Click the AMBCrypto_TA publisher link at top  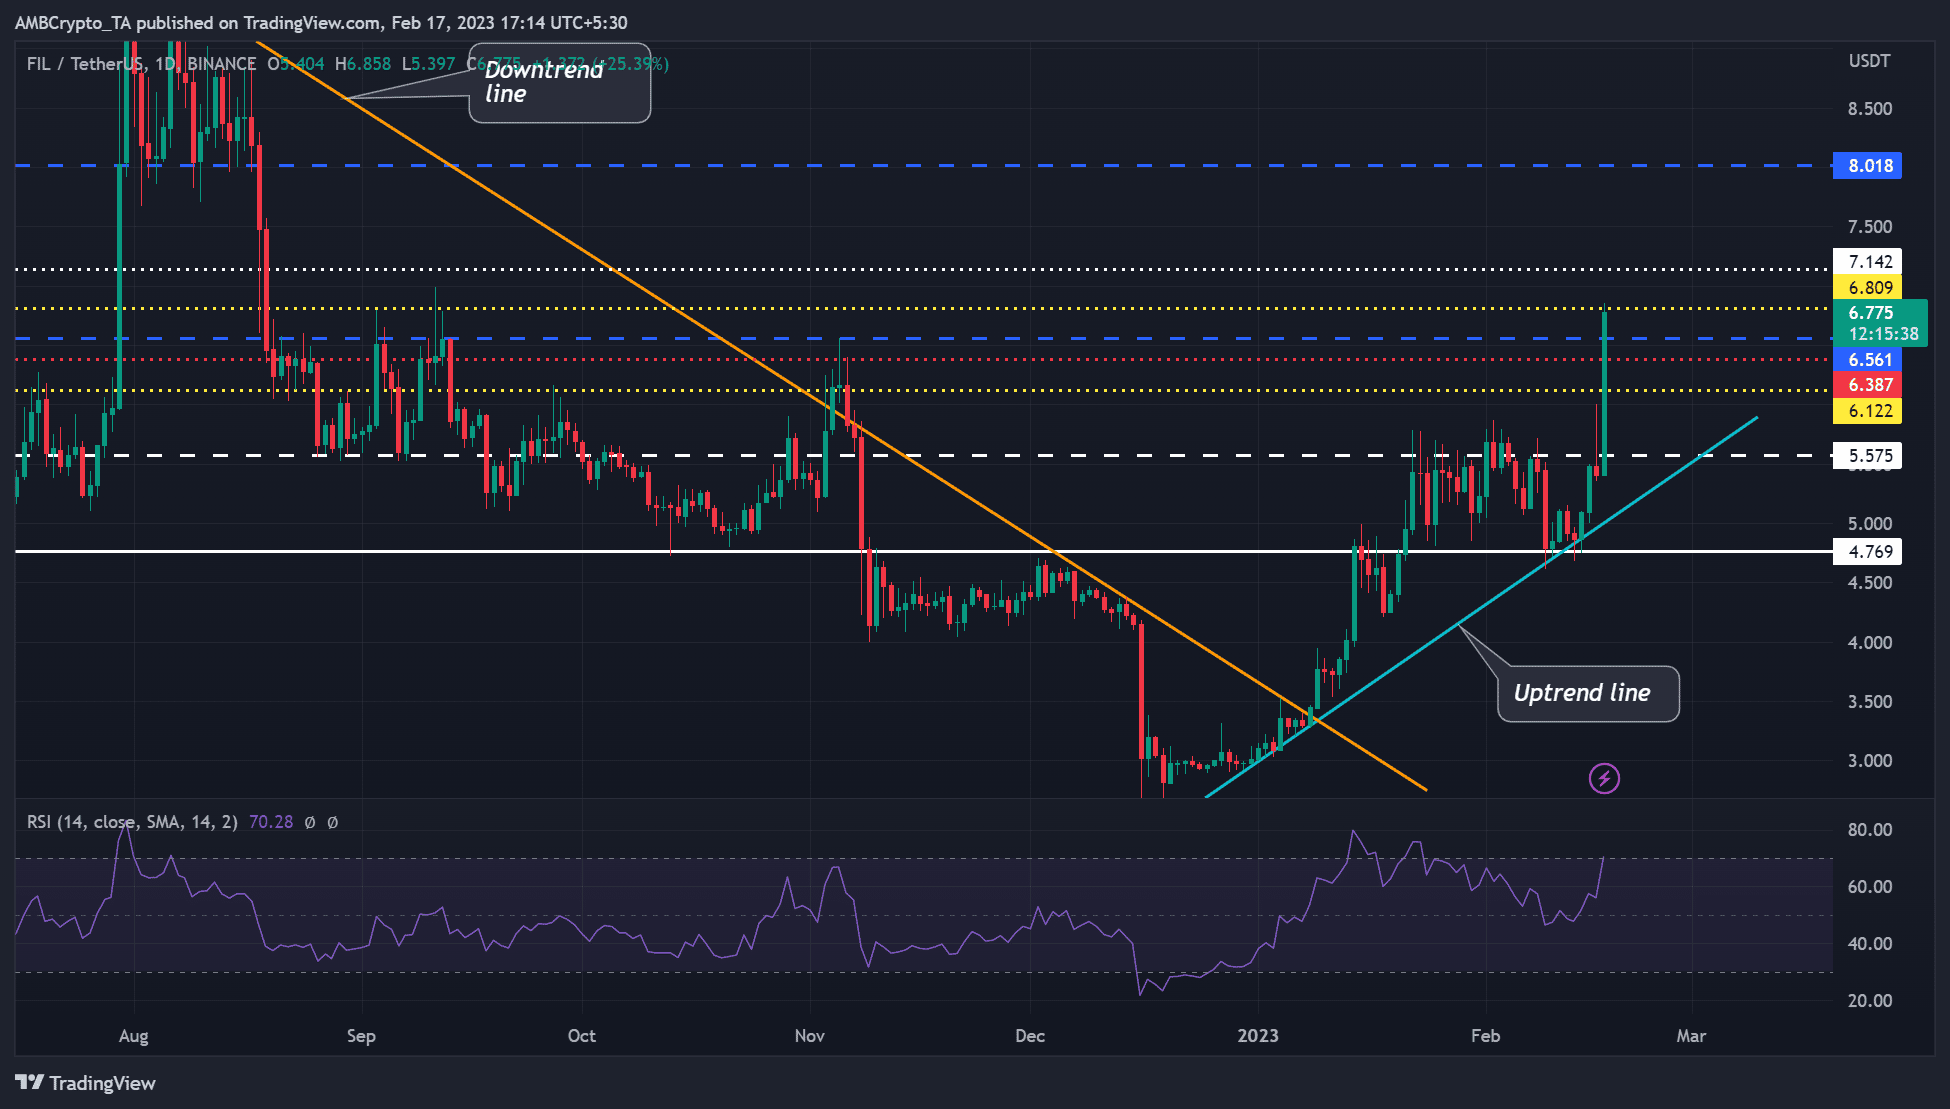coord(72,22)
